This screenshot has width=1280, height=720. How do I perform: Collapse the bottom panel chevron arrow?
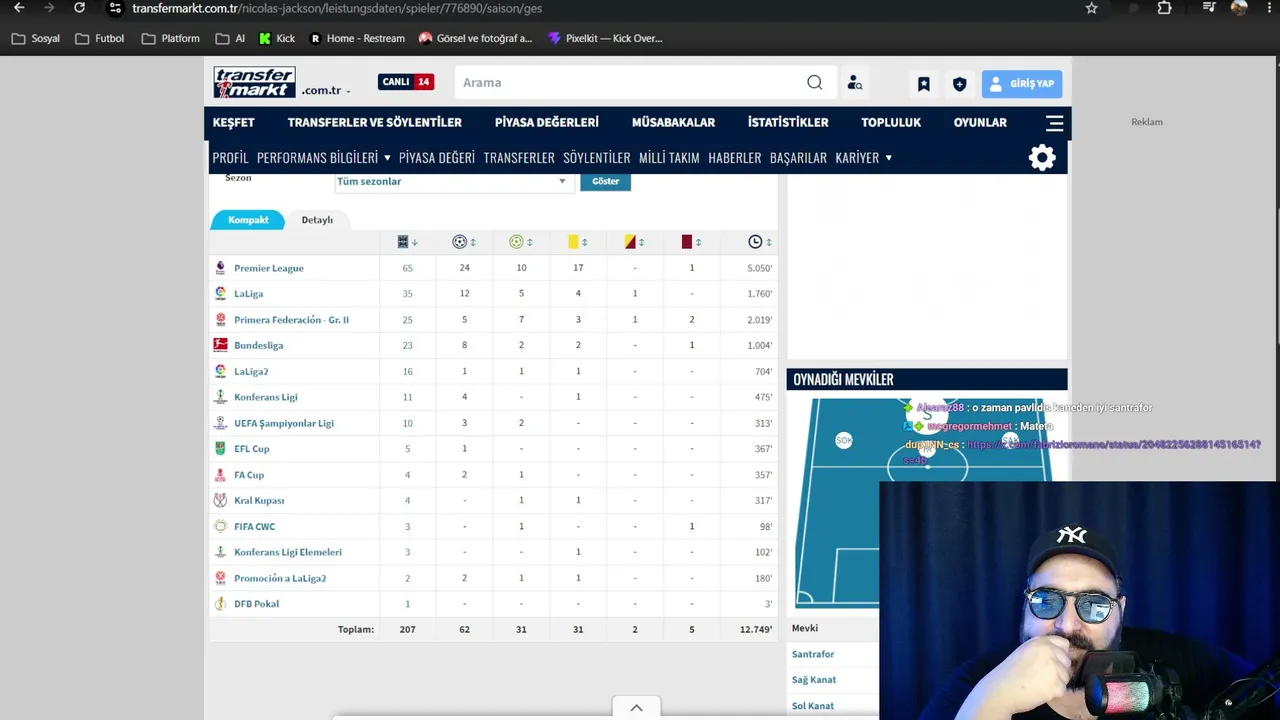pyautogui.click(x=636, y=708)
